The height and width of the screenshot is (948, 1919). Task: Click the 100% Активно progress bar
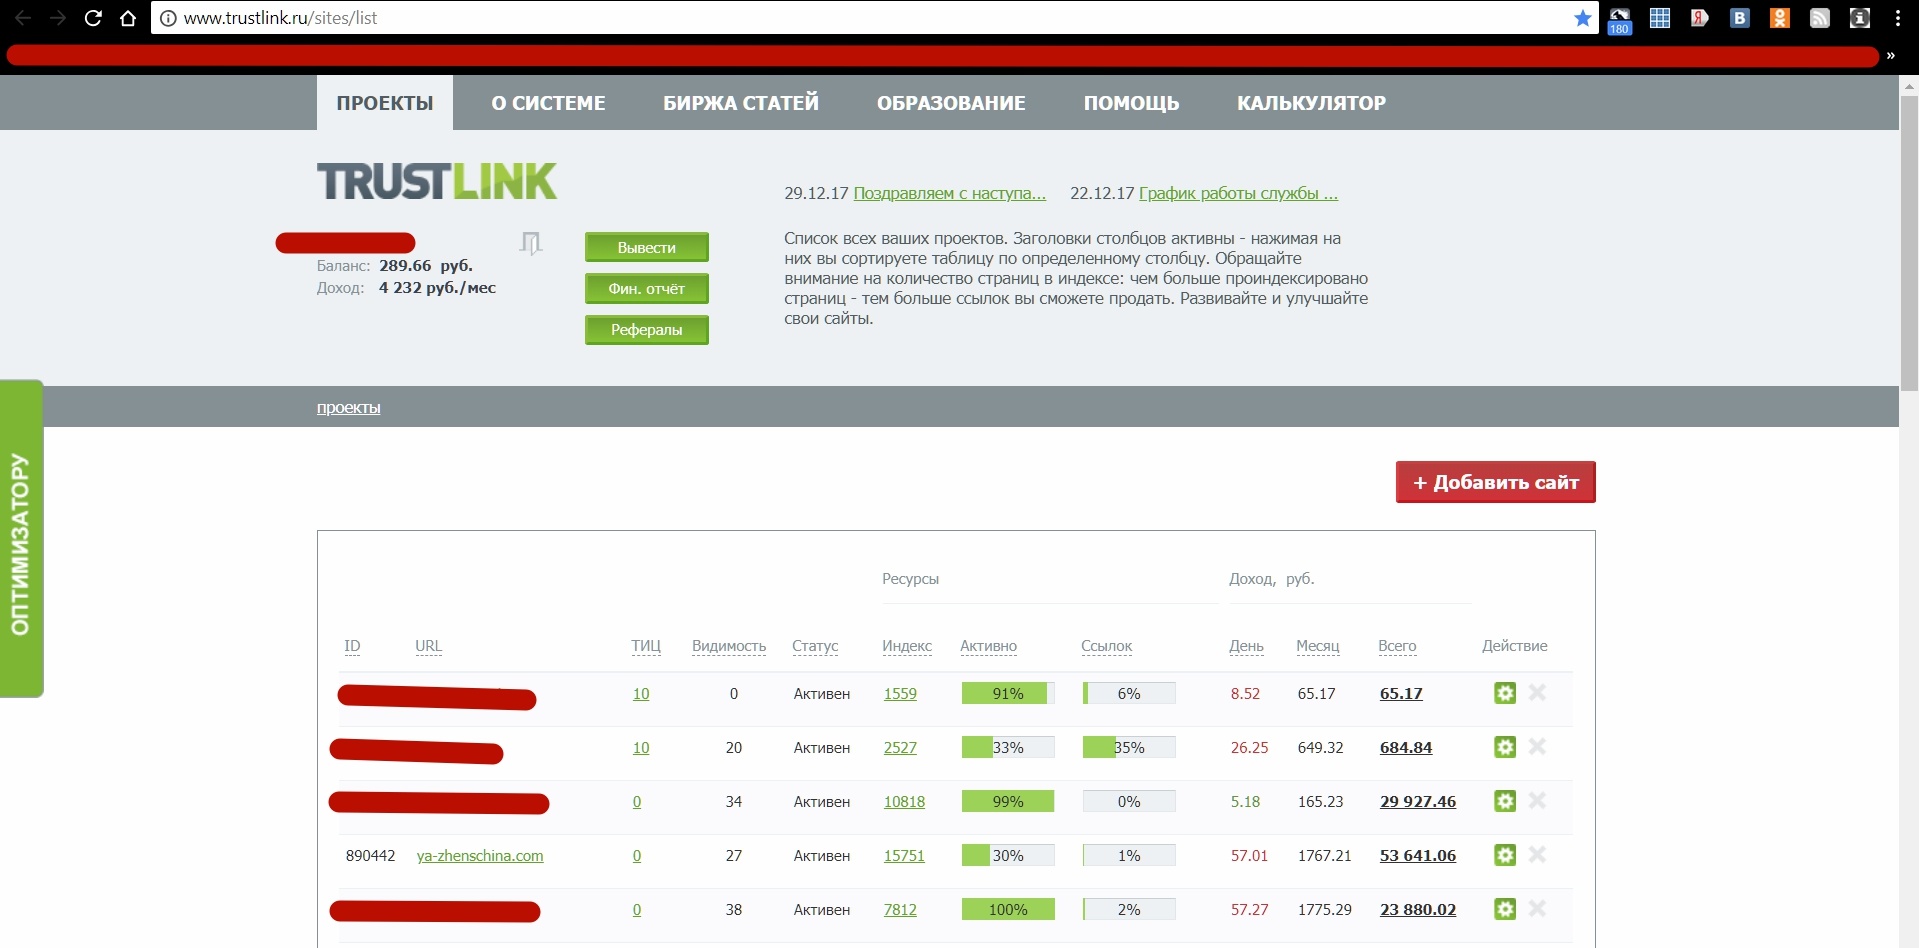1008,909
